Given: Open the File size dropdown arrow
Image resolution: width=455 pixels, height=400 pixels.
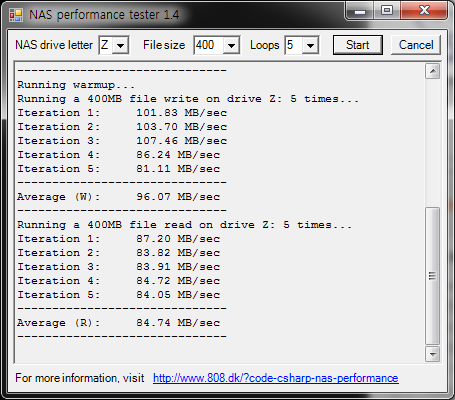Looking at the screenshot, I should pyautogui.click(x=231, y=45).
